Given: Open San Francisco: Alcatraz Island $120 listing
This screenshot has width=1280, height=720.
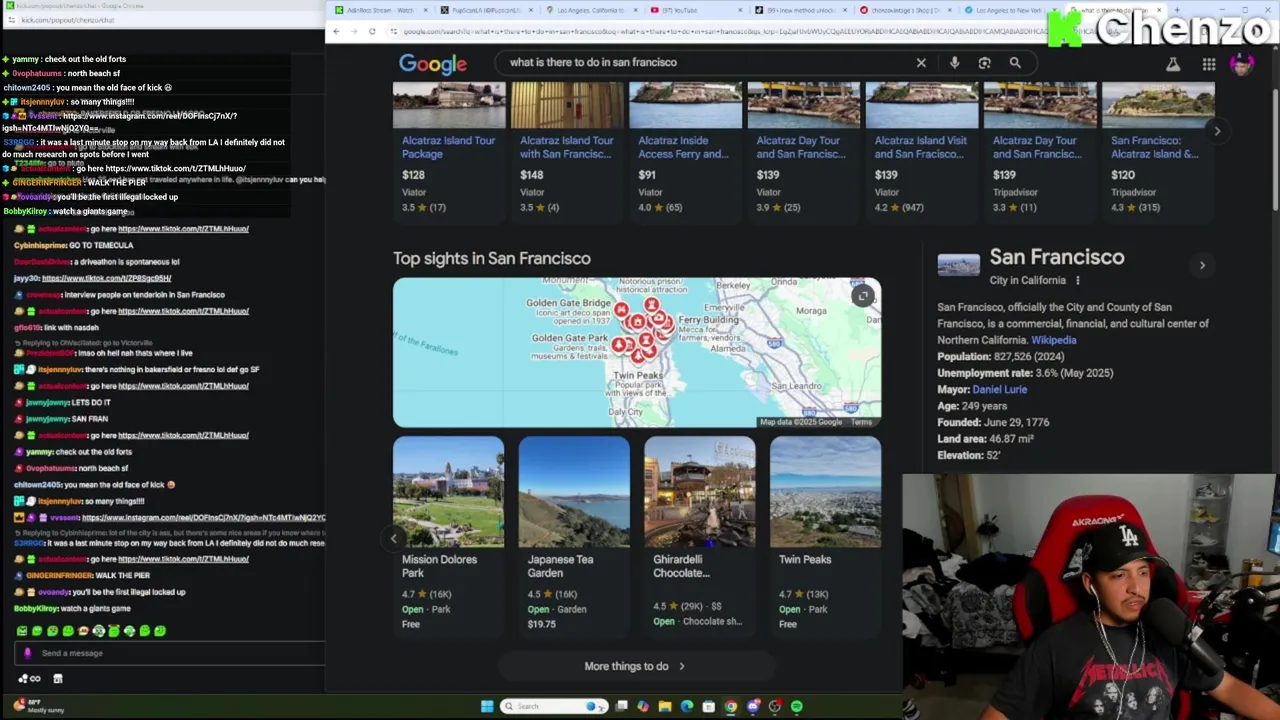Looking at the screenshot, I should [1156, 147].
